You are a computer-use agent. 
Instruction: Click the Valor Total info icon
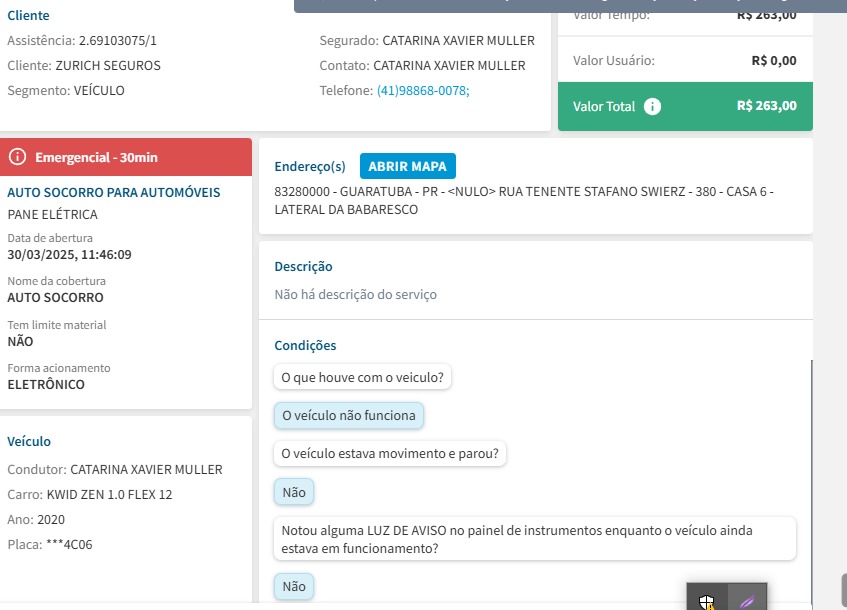point(653,106)
